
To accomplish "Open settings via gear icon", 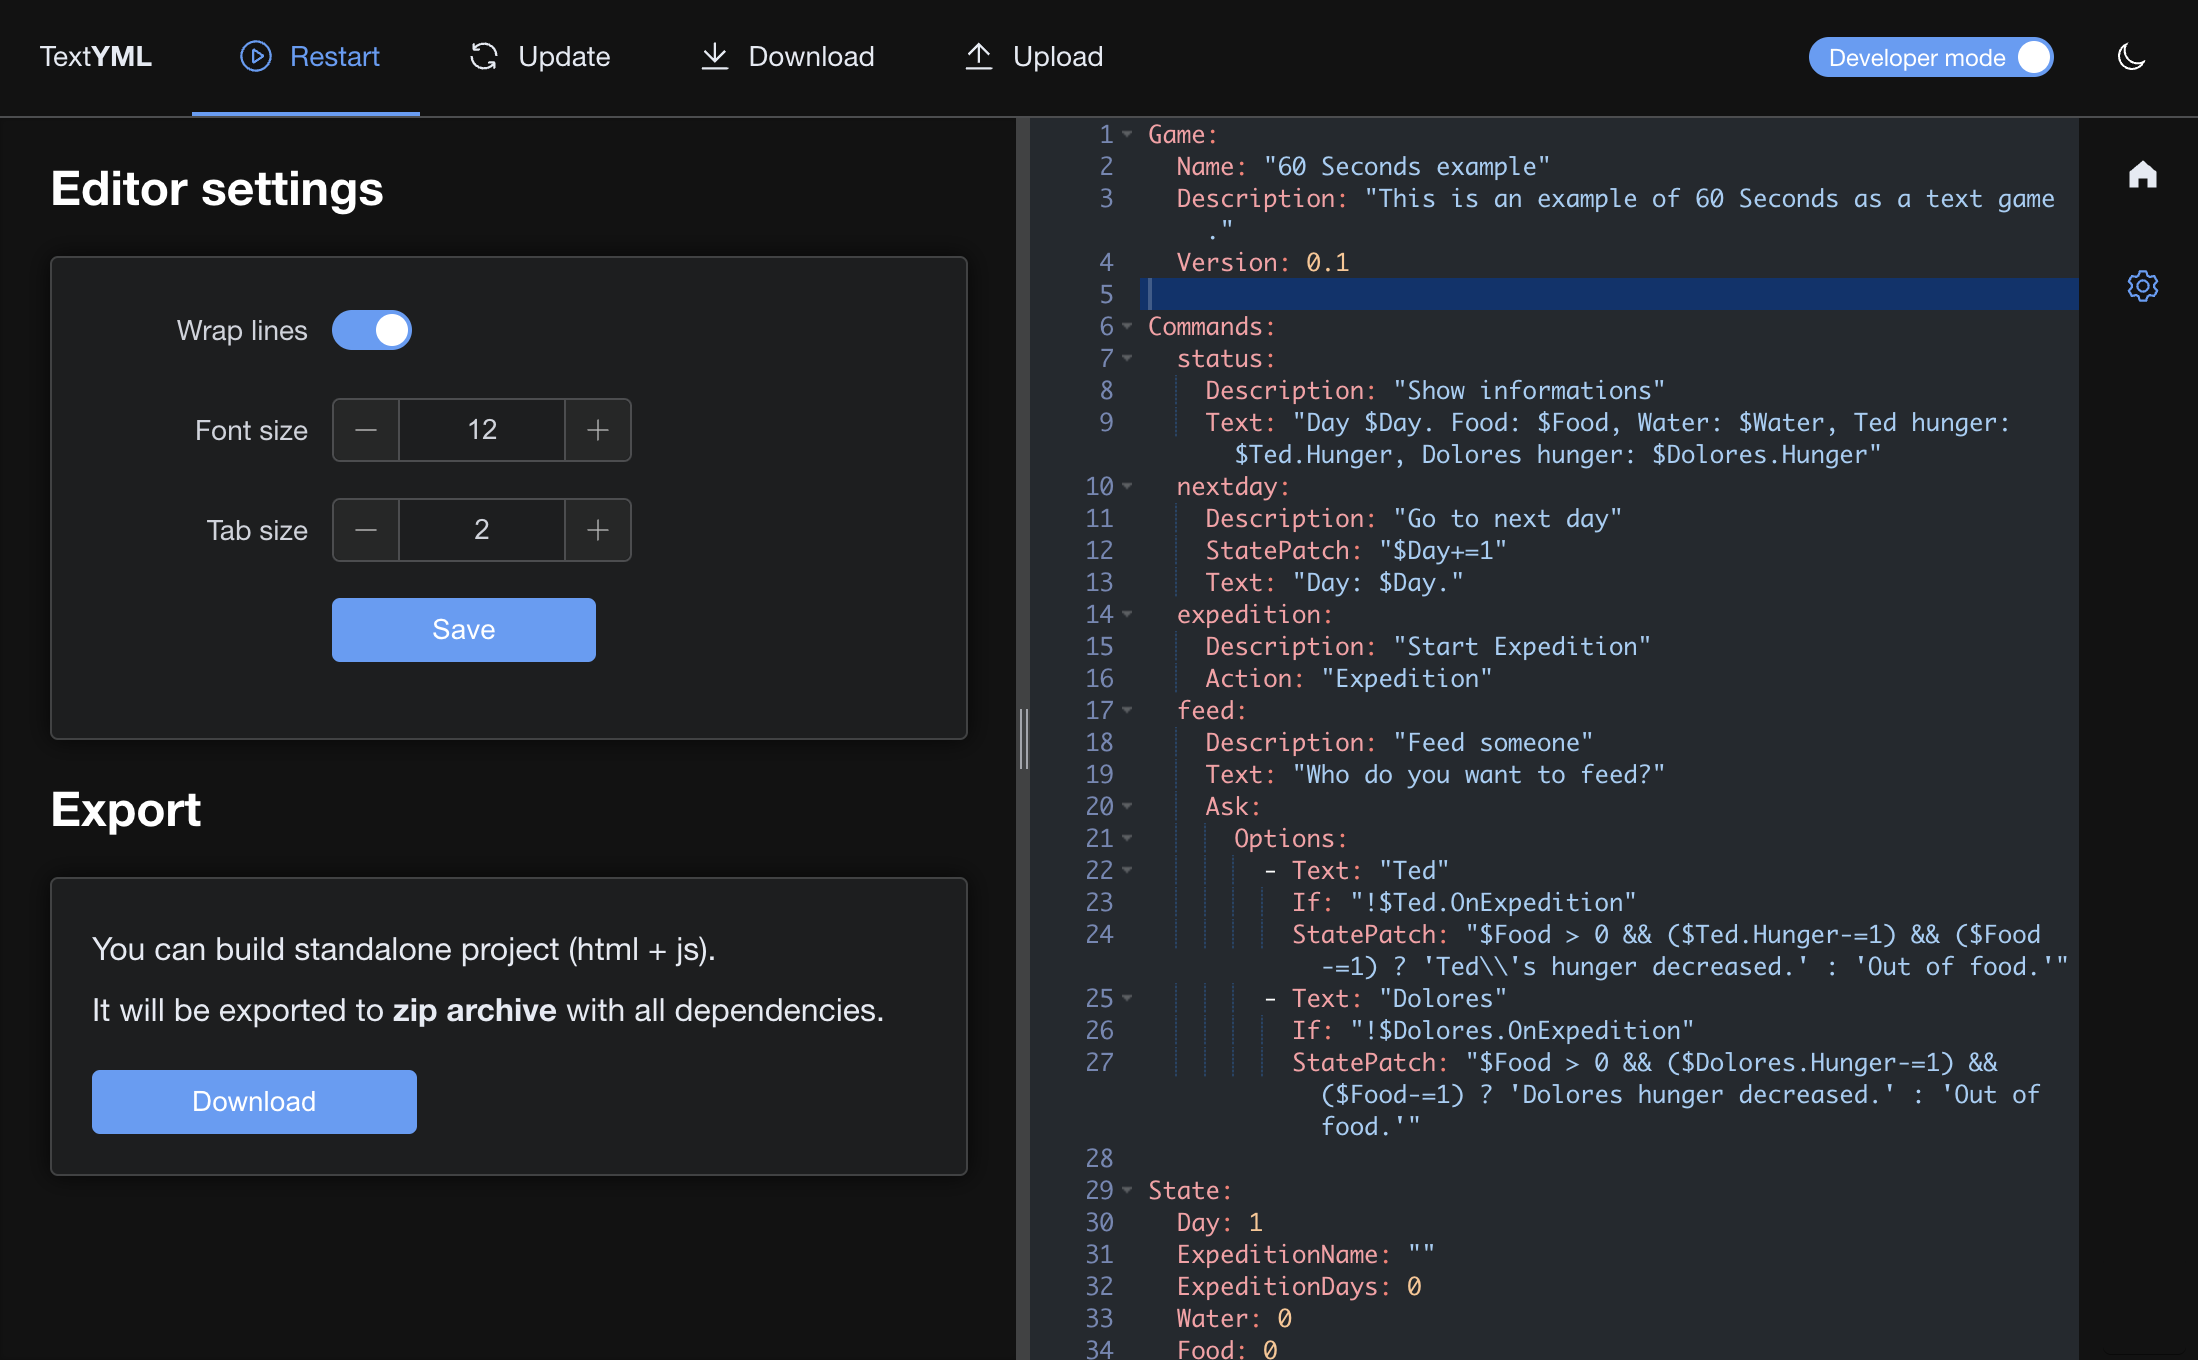I will point(2142,286).
